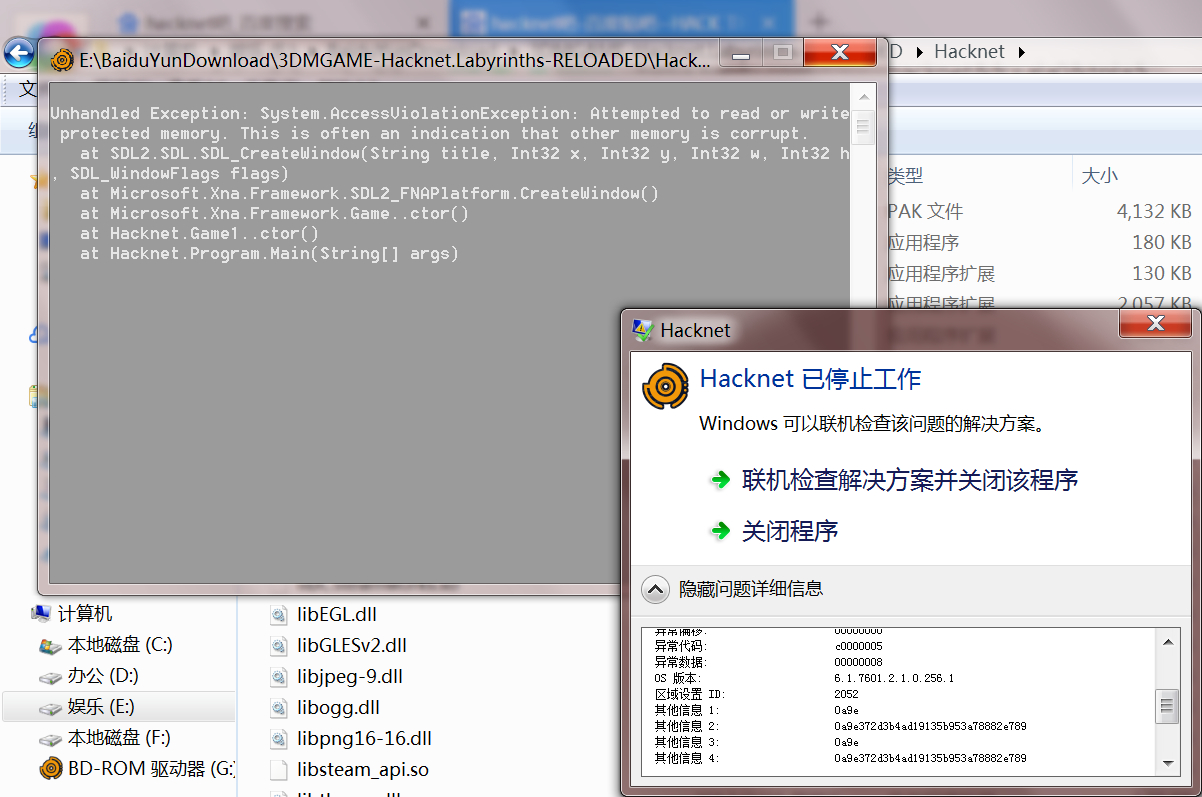Select the libGLESv2.dll file icon

[x=278, y=646]
